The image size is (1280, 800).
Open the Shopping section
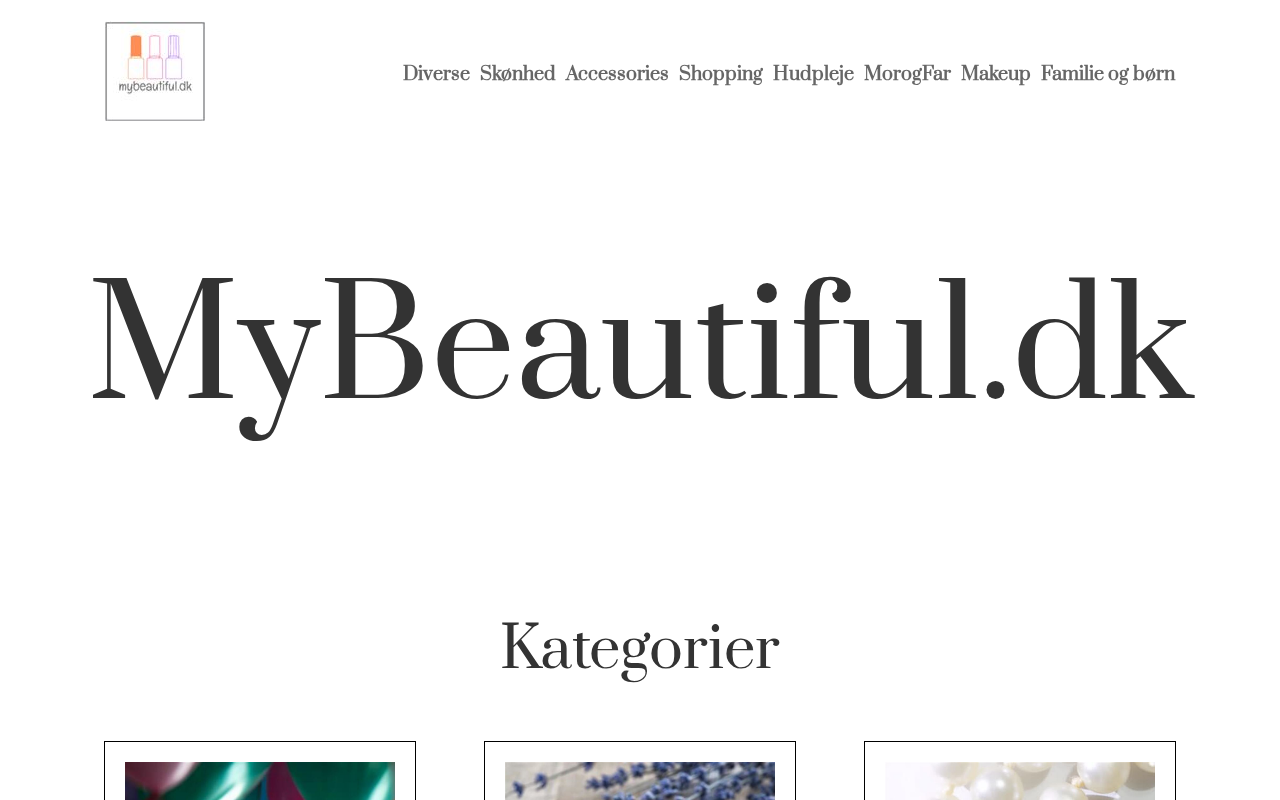coord(720,74)
